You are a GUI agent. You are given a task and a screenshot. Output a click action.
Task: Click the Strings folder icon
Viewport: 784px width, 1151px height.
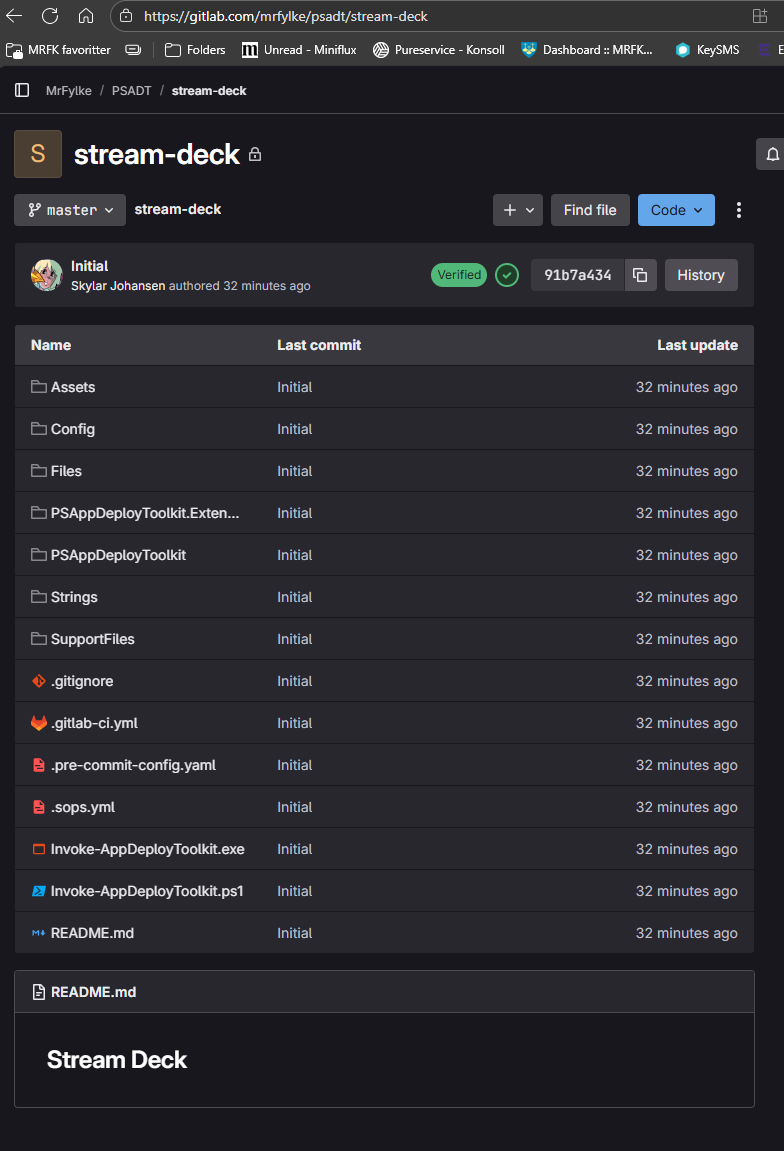(x=39, y=597)
